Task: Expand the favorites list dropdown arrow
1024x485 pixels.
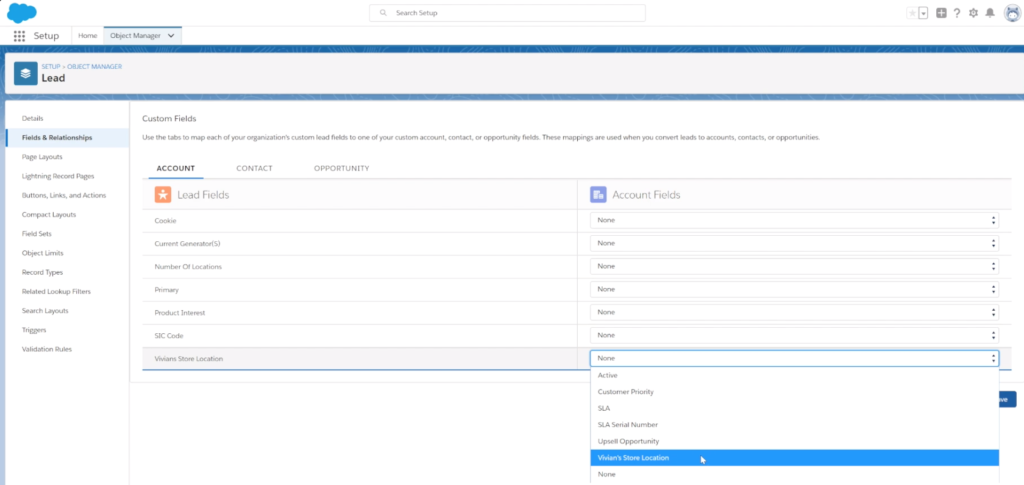Action: pyautogui.click(x=923, y=13)
